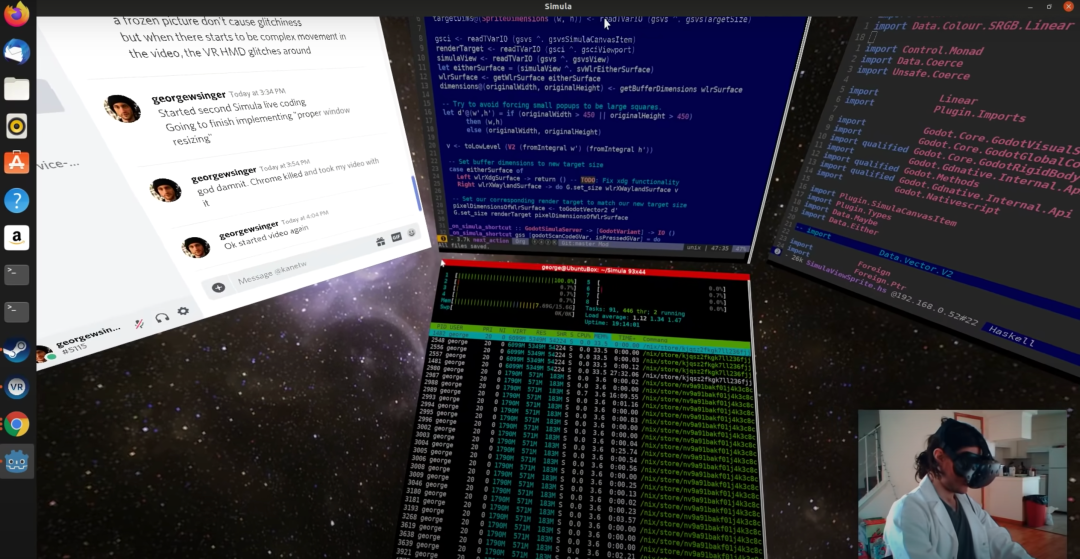Click avatar beside "god damnit" message
The image size is (1080, 559).
[165, 189]
